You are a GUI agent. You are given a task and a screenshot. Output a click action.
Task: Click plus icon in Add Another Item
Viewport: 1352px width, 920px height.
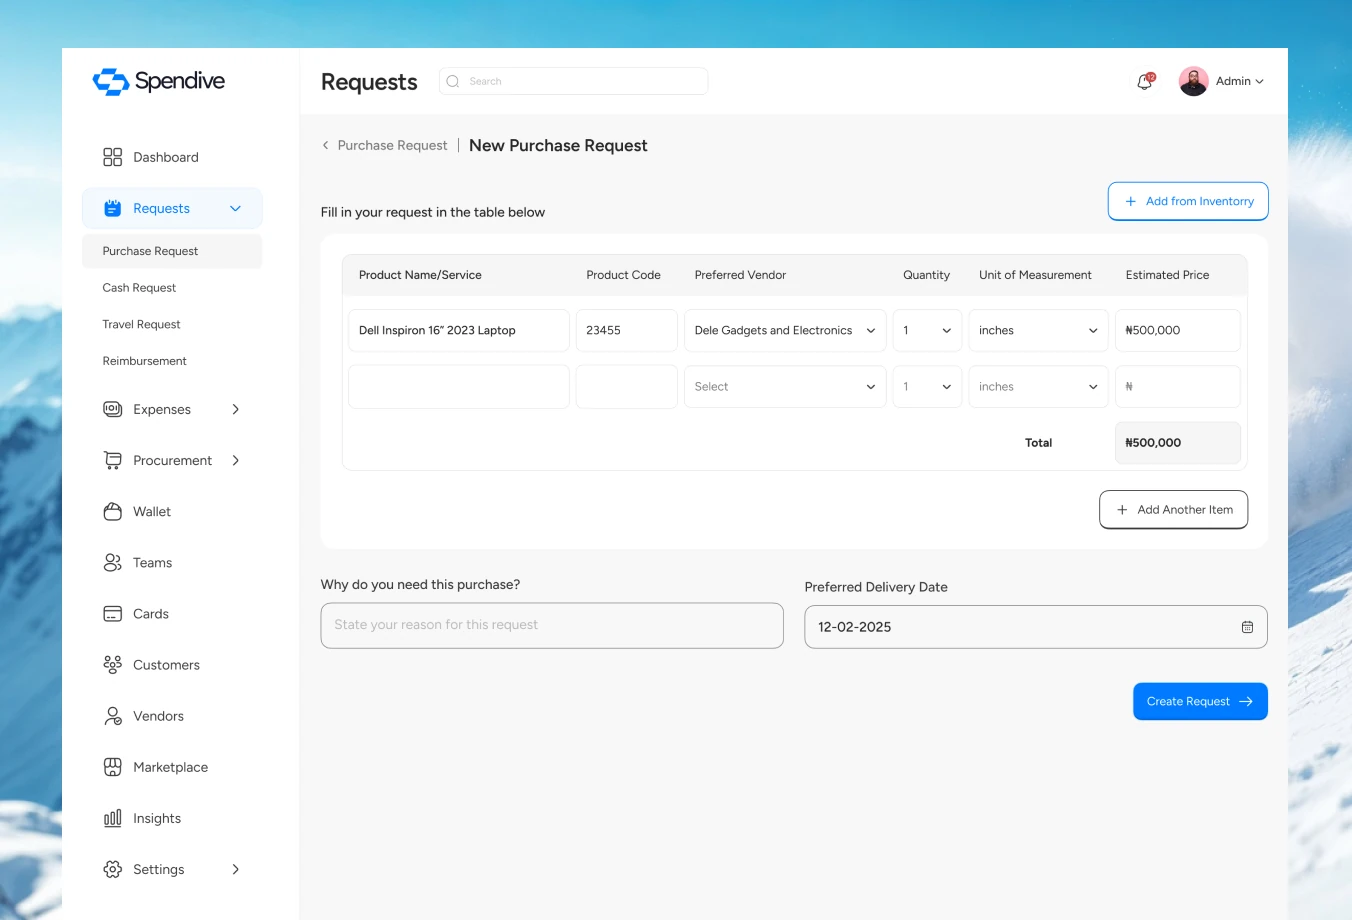pos(1122,509)
